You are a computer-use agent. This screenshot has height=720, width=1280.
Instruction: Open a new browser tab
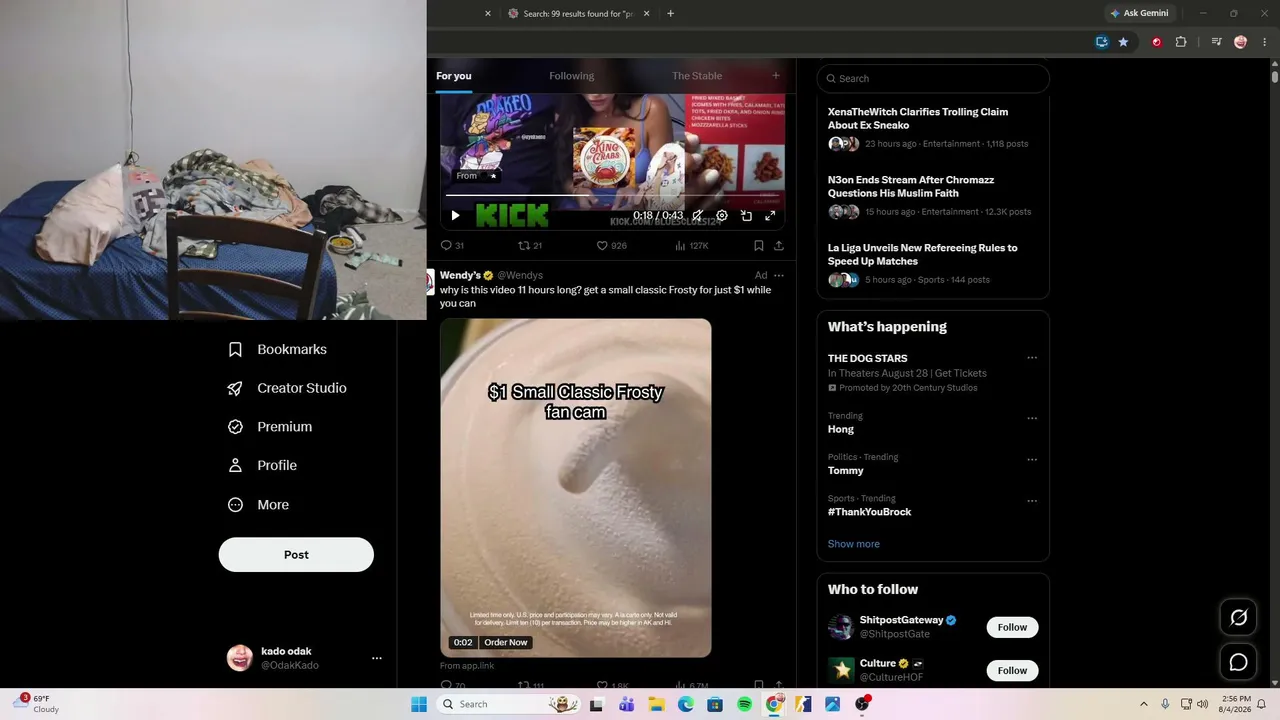point(670,14)
